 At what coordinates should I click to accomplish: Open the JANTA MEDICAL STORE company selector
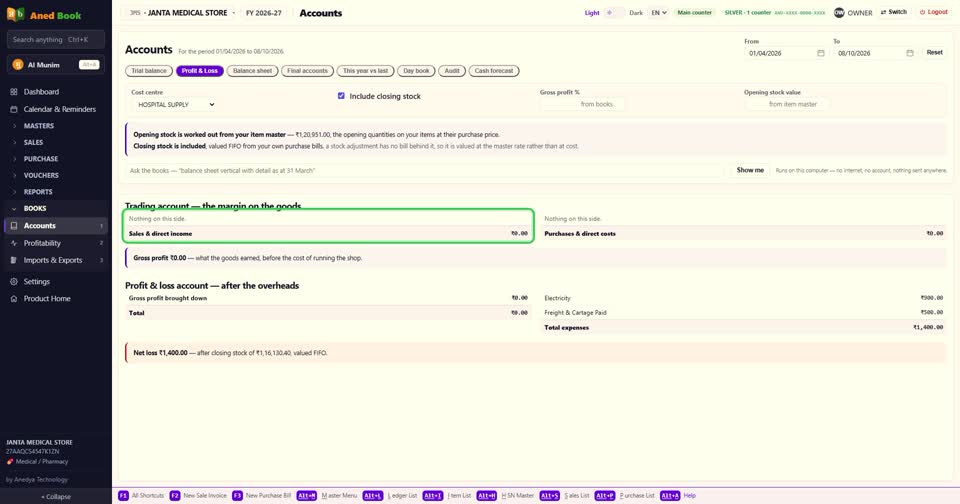point(181,13)
